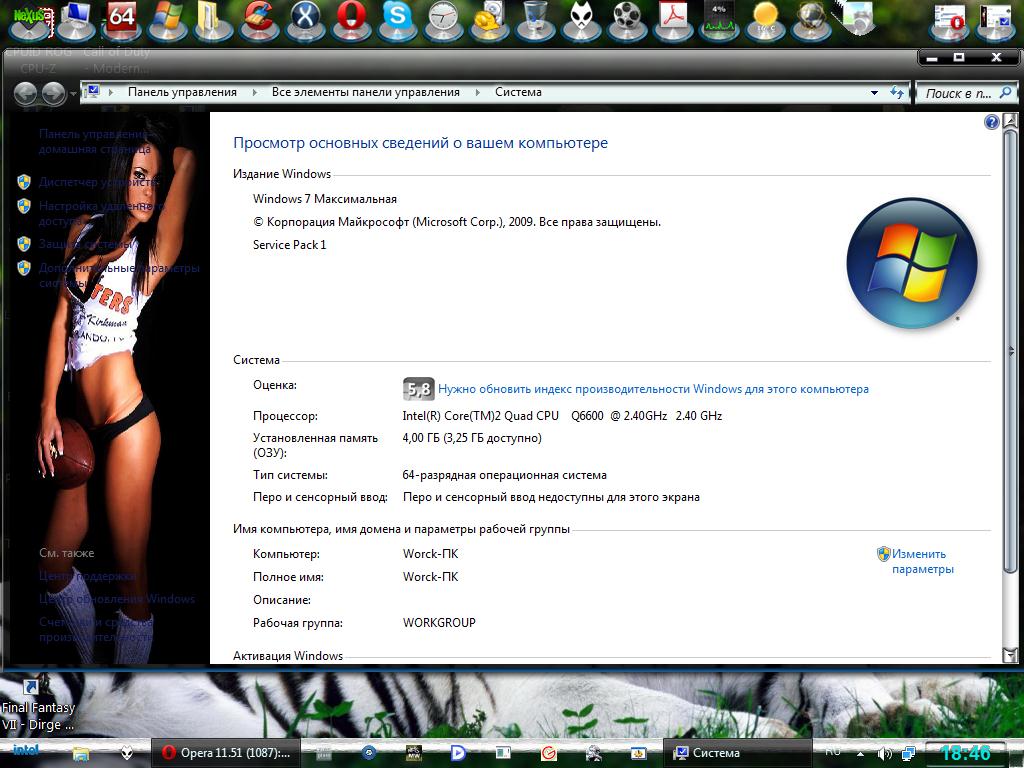Screen dimensions: 1024x768
Task: Open the hard-hat disk tool dock icon
Action: [x=488, y=20]
